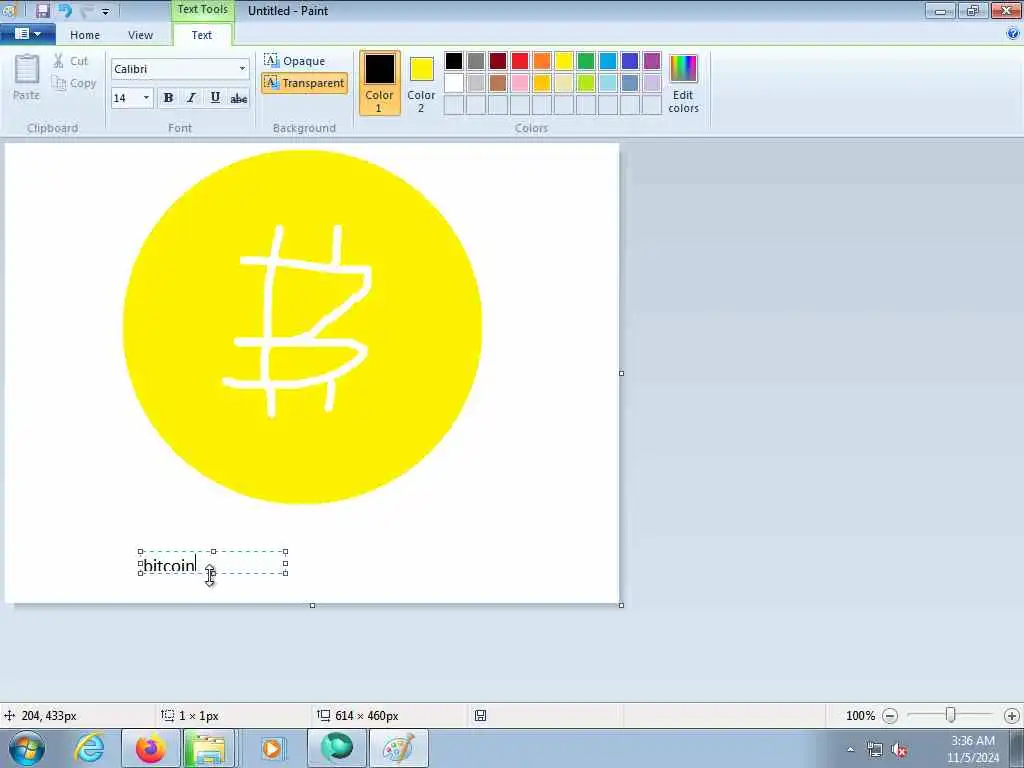Click the muted volume tray icon
The width and height of the screenshot is (1024, 768).
[x=899, y=750]
